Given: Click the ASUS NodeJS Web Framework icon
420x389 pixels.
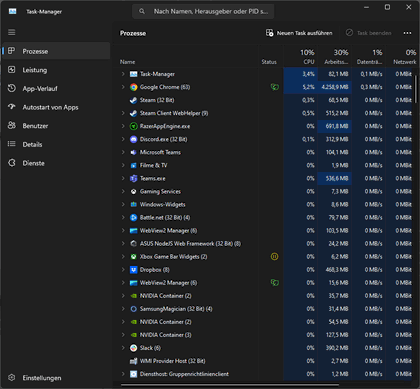Looking at the screenshot, I should (x=133, y=244).
